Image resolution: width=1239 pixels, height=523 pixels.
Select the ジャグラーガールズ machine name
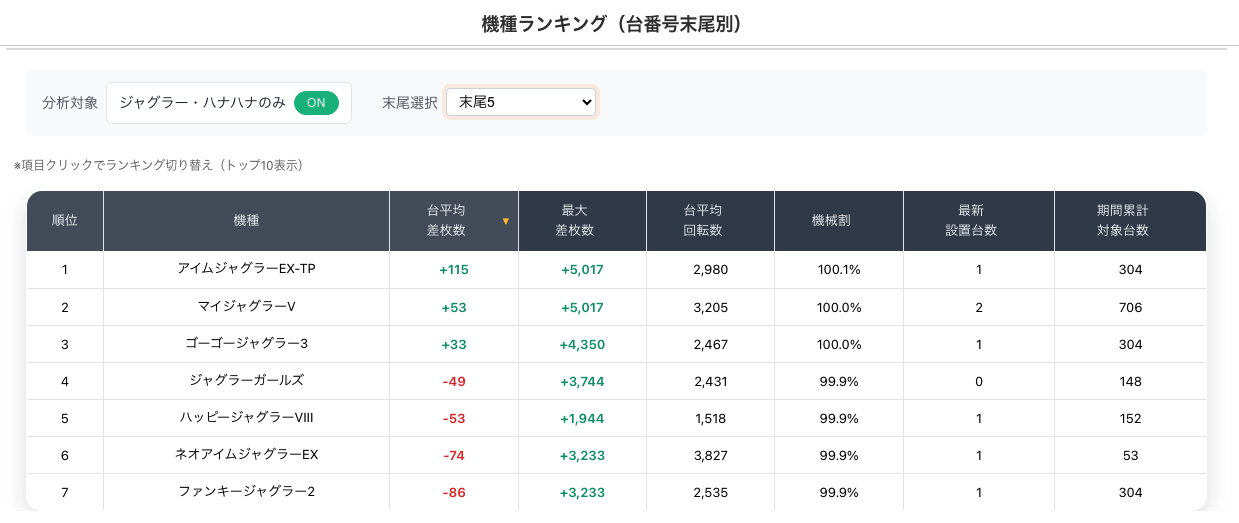pyautogui.click(x=246, y=381)
